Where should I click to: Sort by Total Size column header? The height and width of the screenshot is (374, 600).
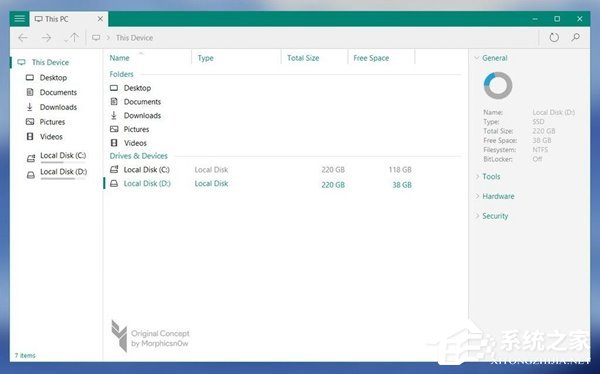pos(303,58)
